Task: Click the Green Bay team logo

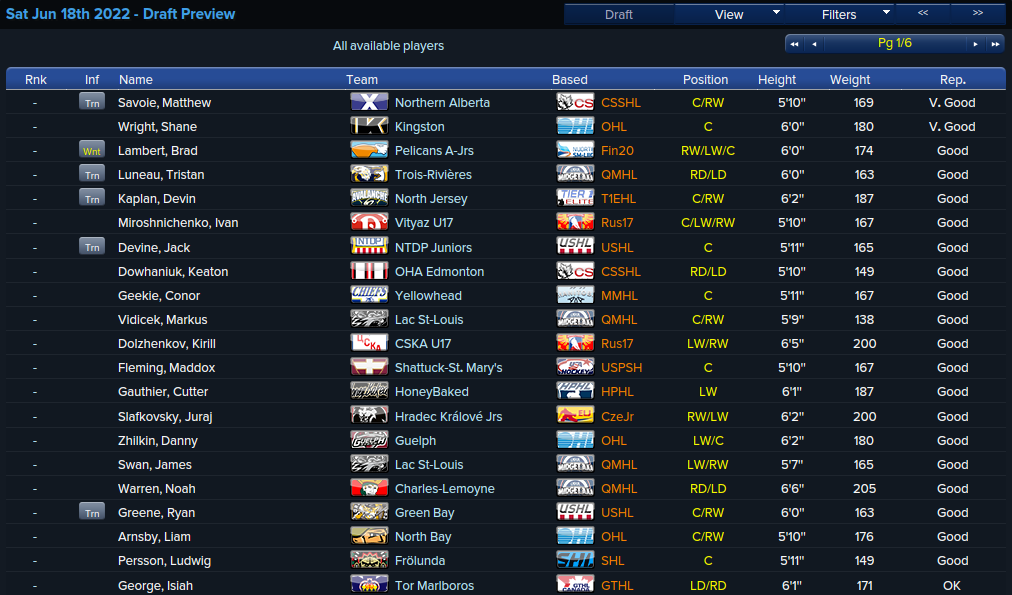Action: pos(369,512)
